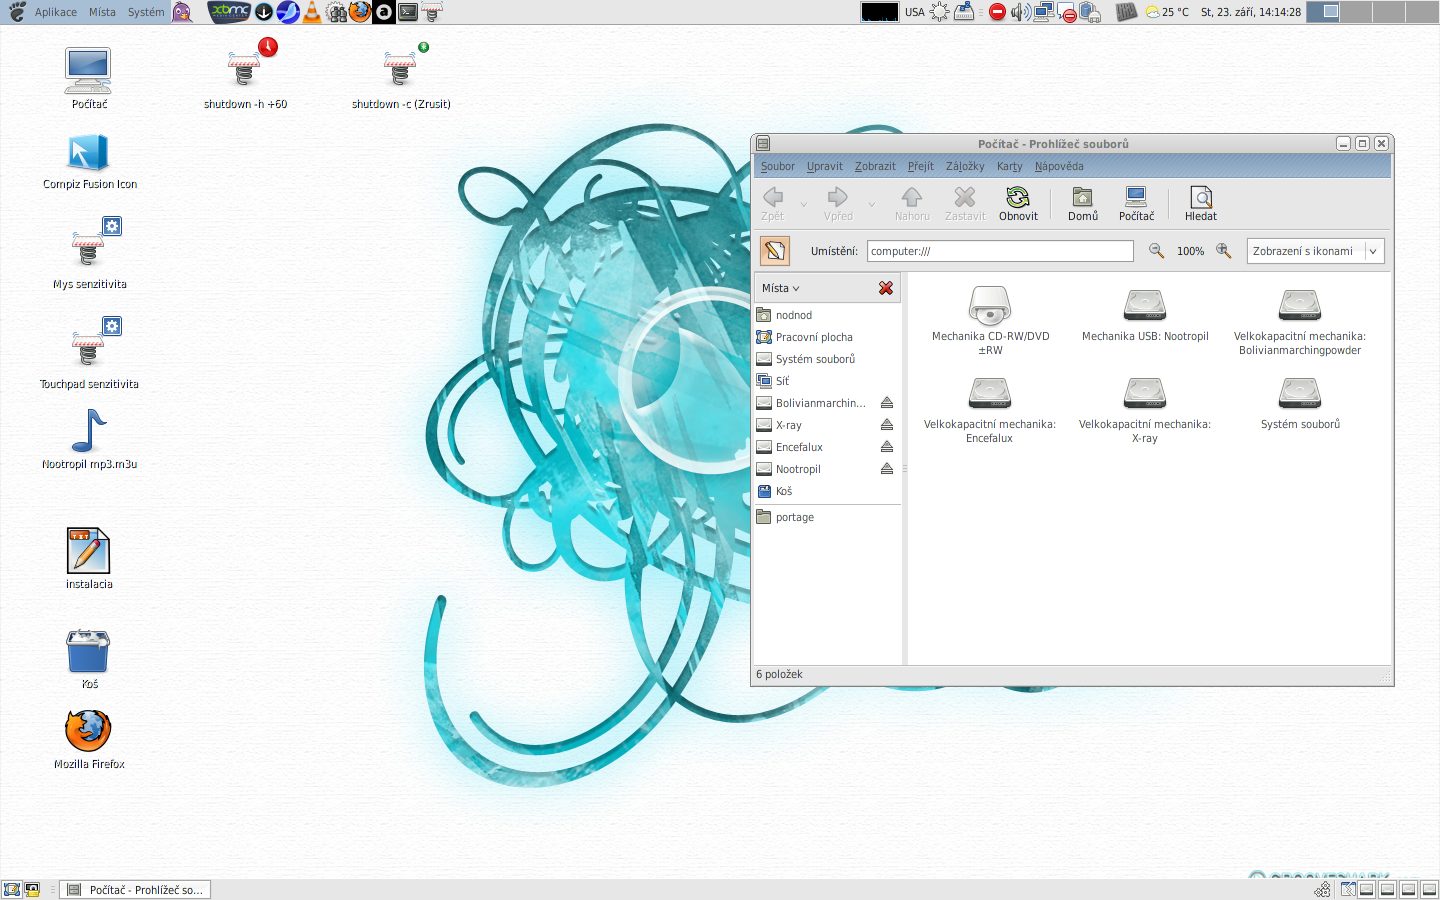Select the Počítač toolbar icon
The height and width of the screenshot is (900, 1440).
point(1136,203)
